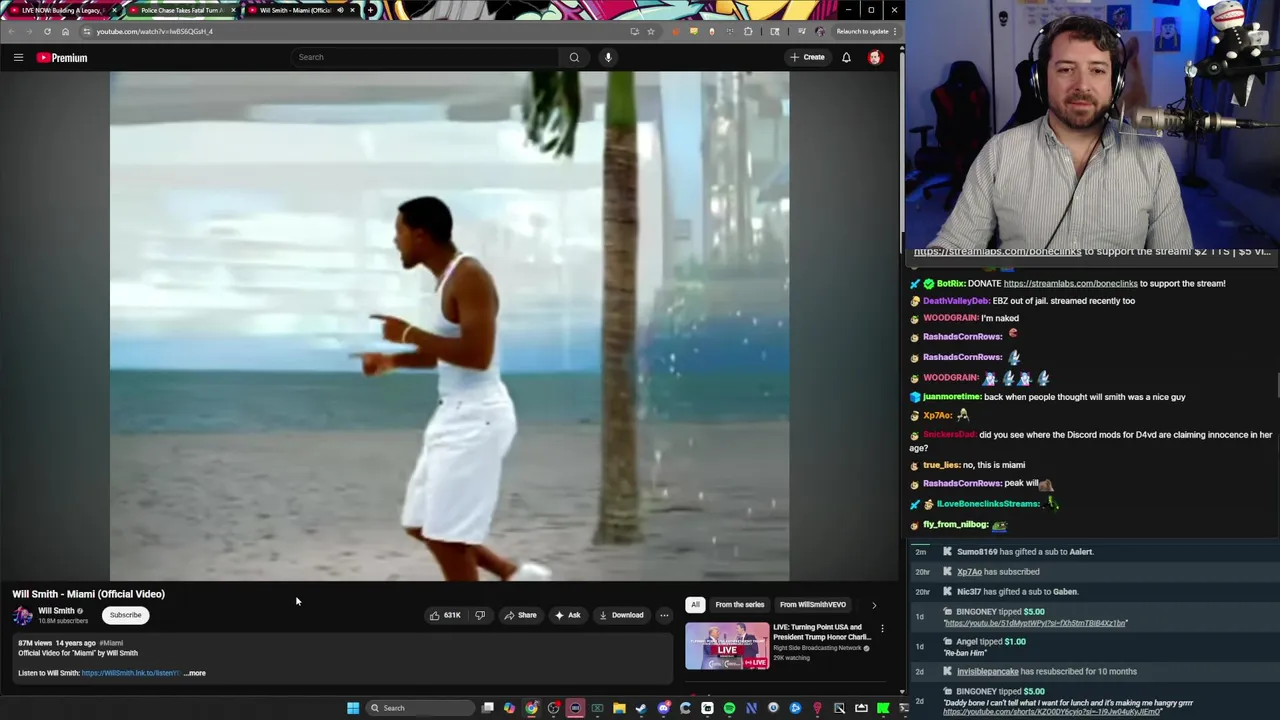The height and width of the screenshot is (720, 1280).
Task: Open Turning Point USA live thumbnail
Action: (x=727, y=646)
